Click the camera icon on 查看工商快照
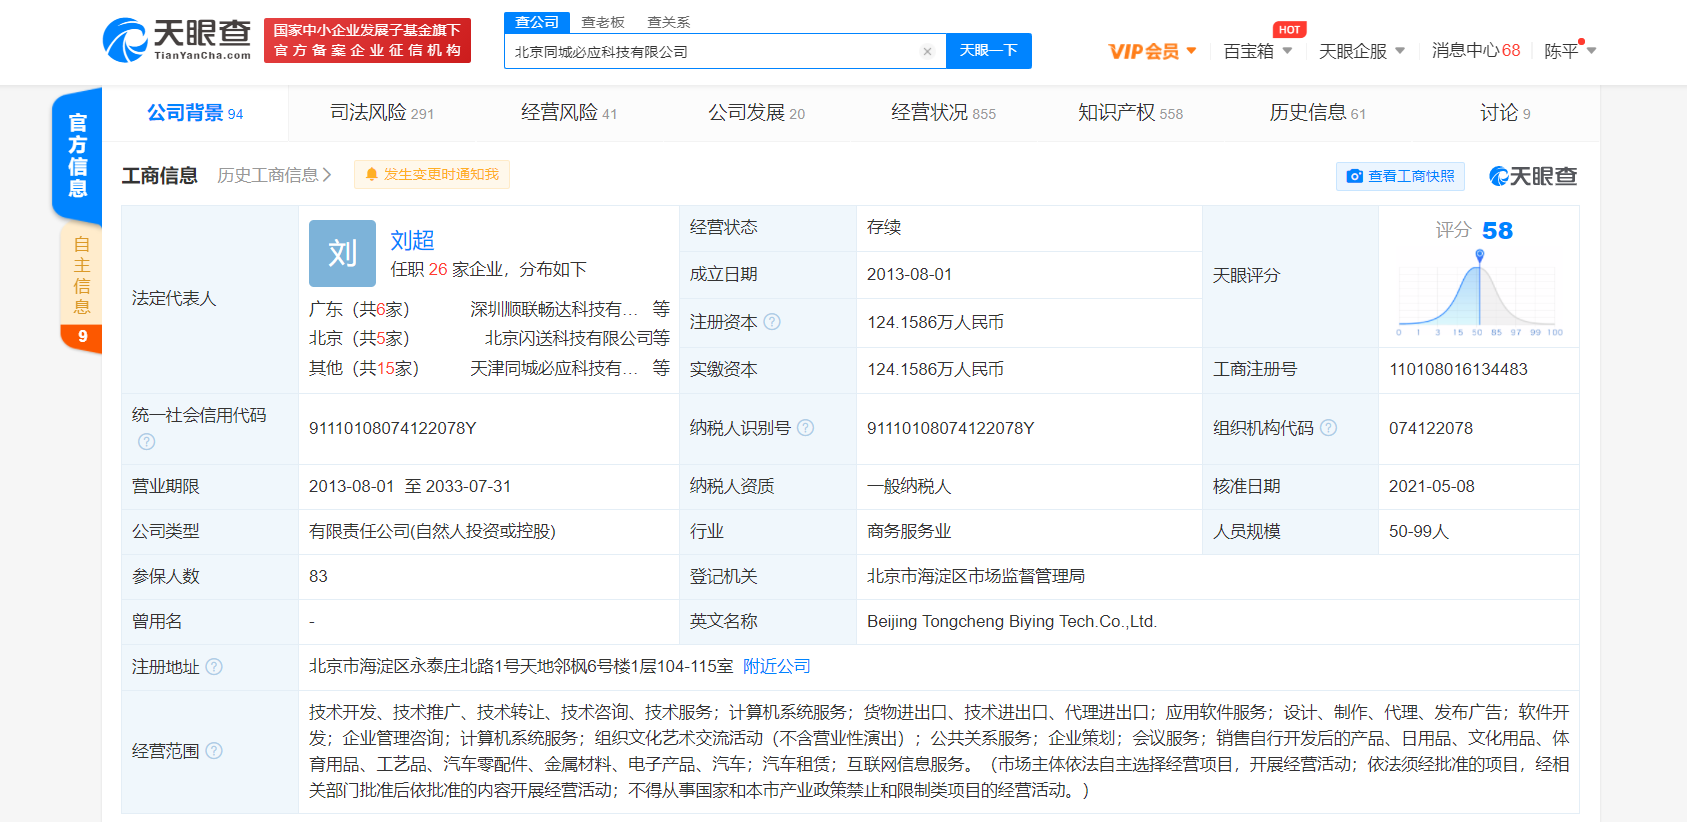This screenshot has height=822, width=1687. [x=1354, y=176]
